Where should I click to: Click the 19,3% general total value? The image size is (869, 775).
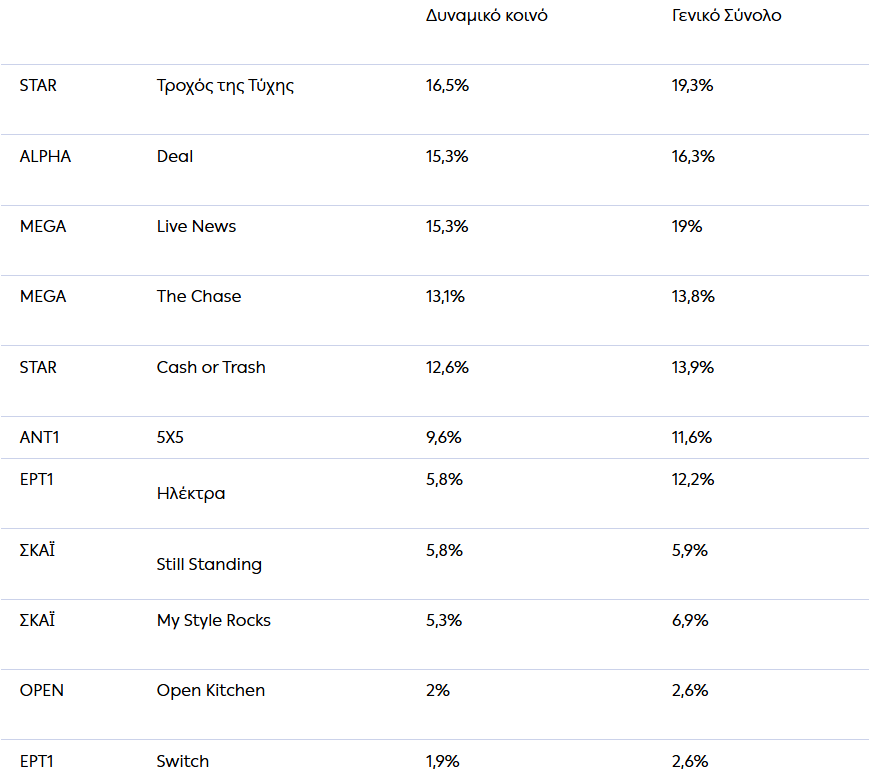coord(692,86)
